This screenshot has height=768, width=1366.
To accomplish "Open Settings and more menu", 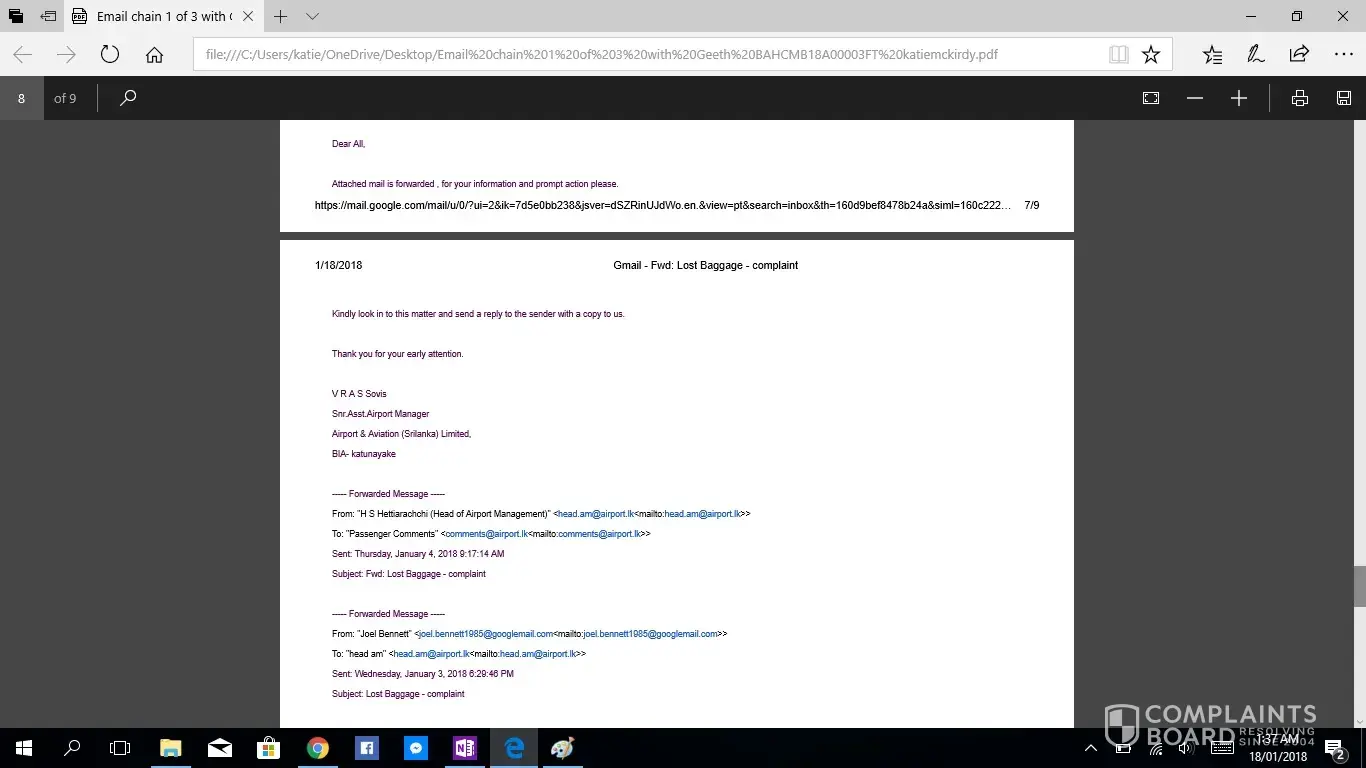I will click(x=1343, y=55).
